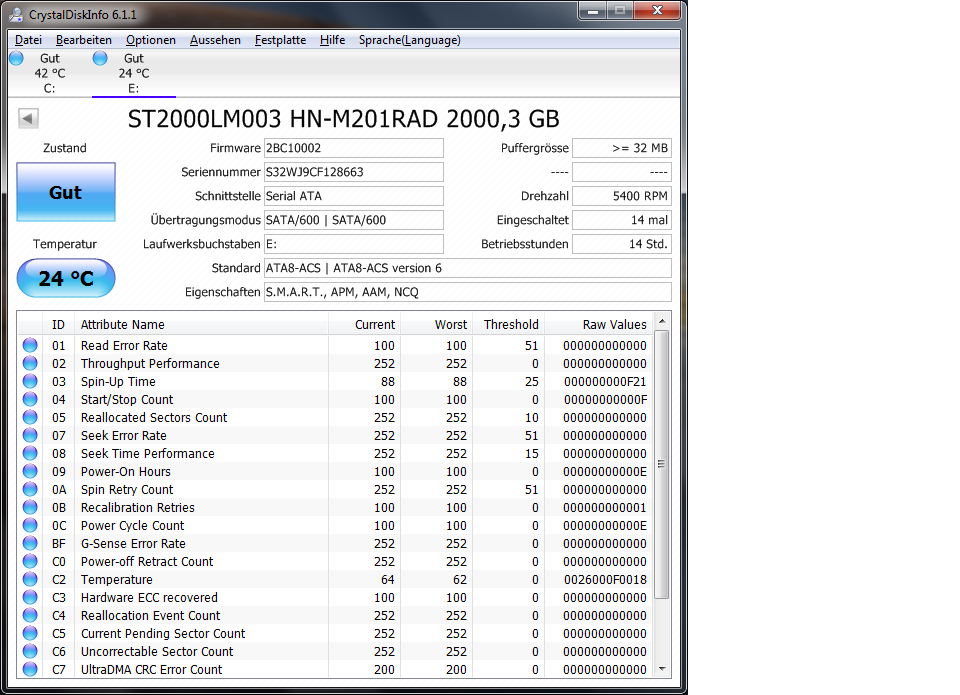
Task: Select drive E: status tab
Action: coord(133,73)
